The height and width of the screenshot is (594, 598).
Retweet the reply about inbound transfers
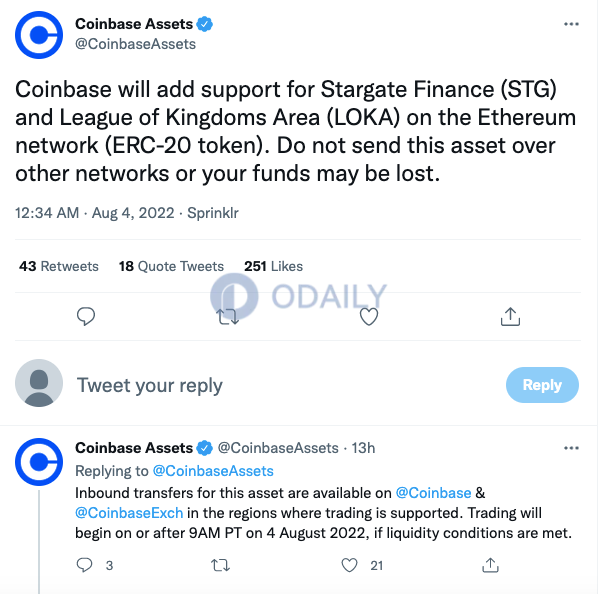pos(220,565)
